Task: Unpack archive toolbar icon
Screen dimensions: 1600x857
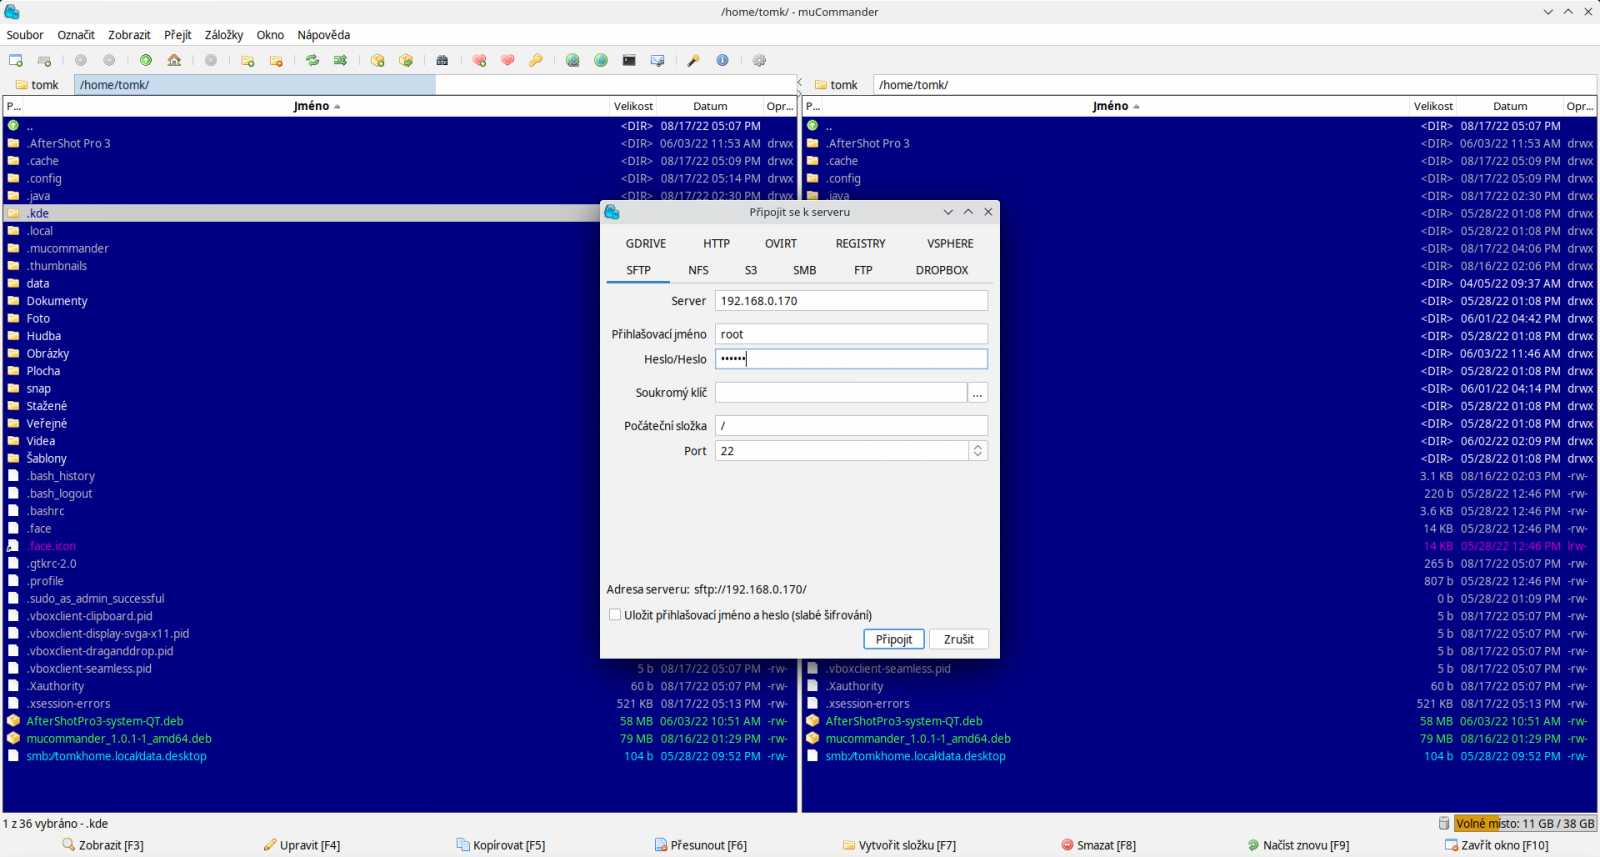Action: [x=406, y=60]
